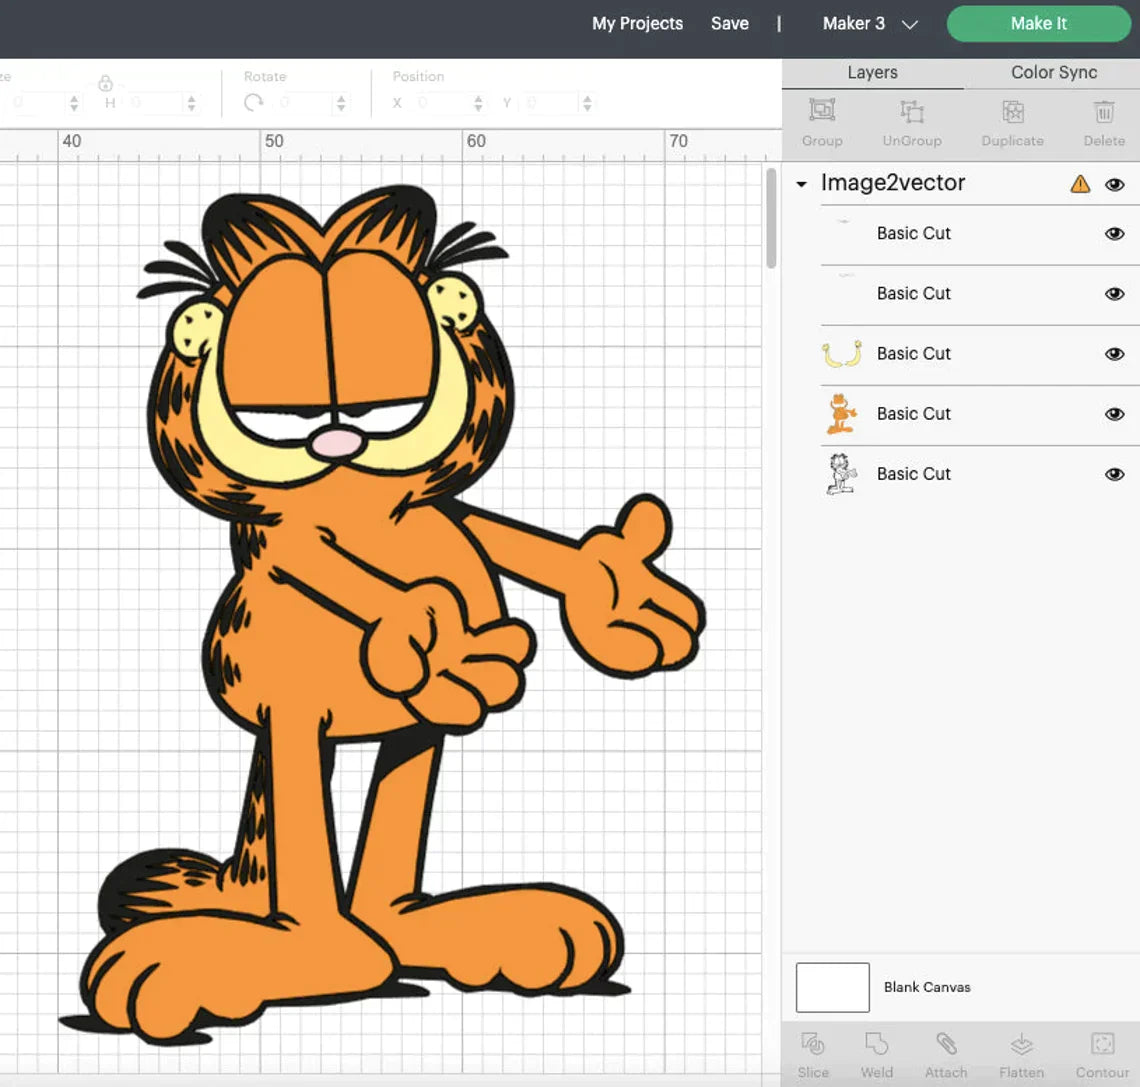Viewport: 1140px width, 1087px height.
Task: Select the Attach tool
Action: coord(946,1044)
